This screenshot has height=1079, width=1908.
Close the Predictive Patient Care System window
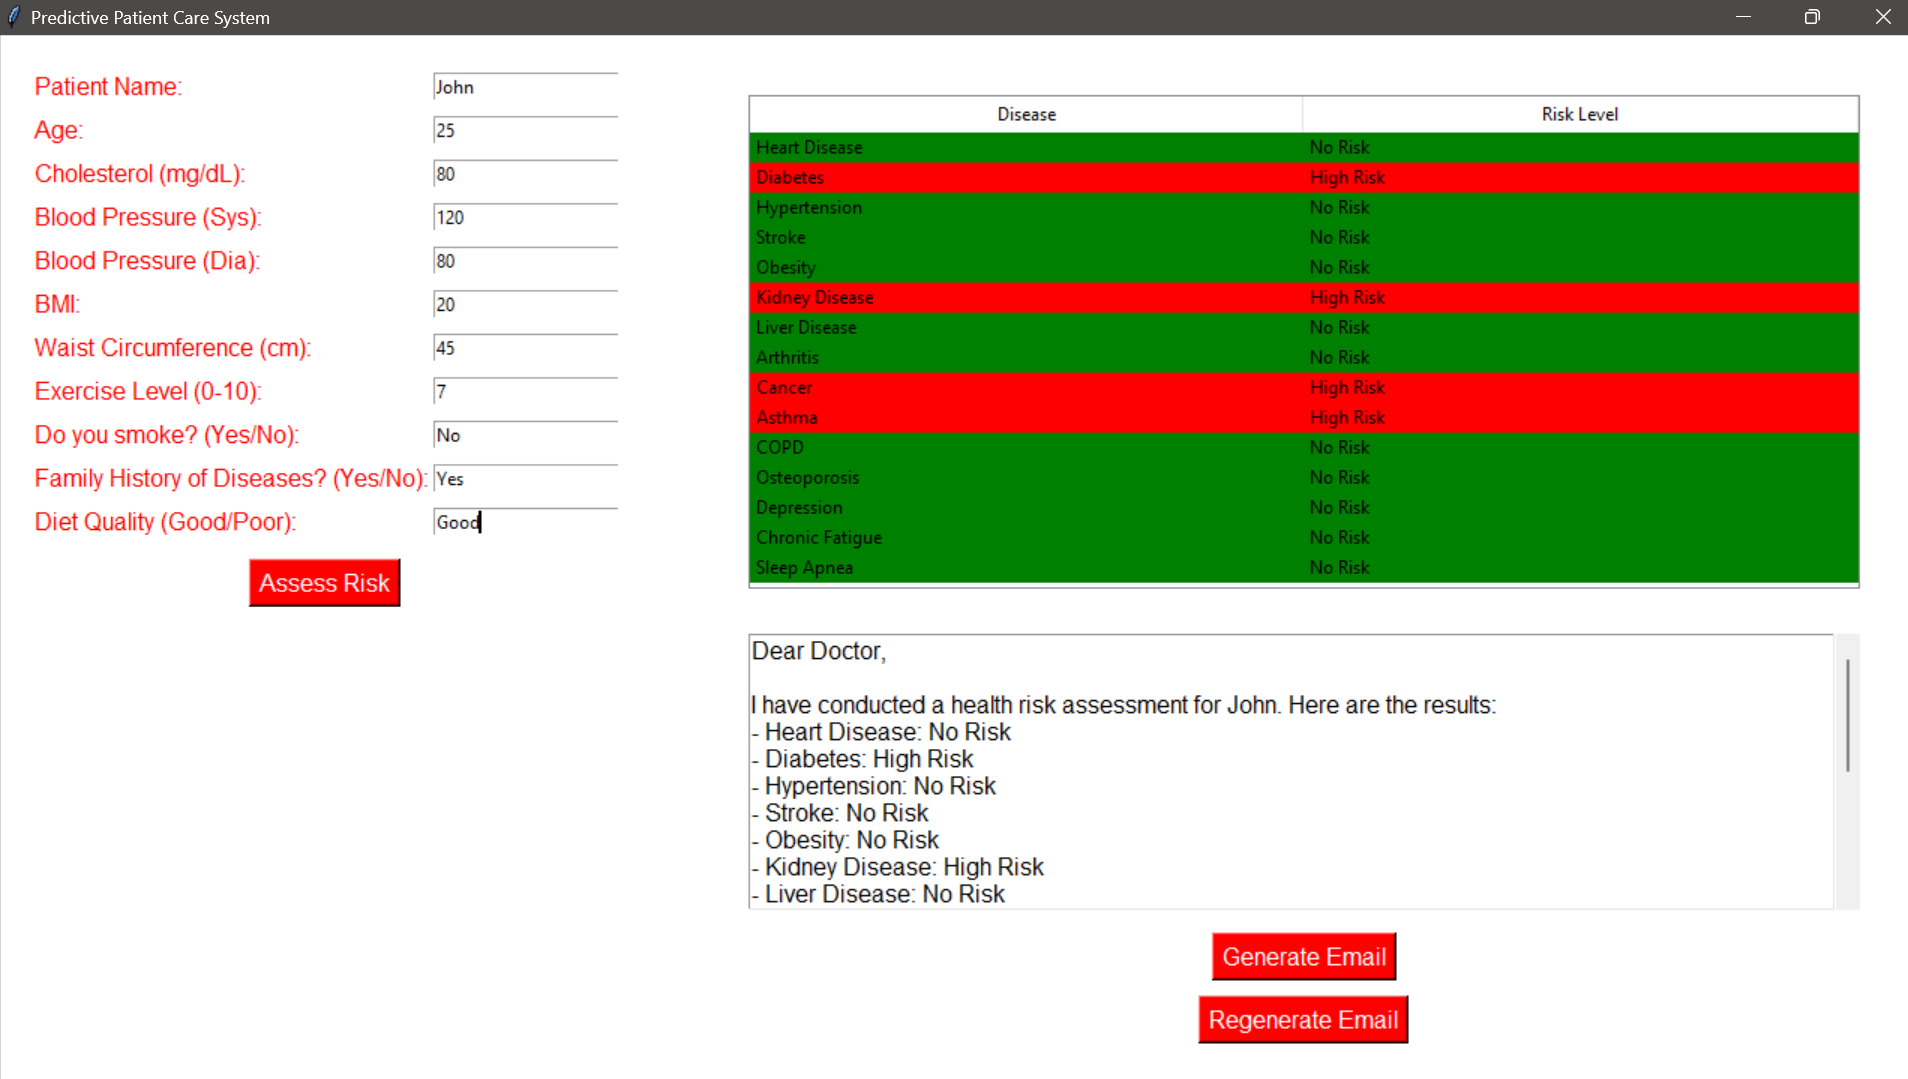(1883, 17)
